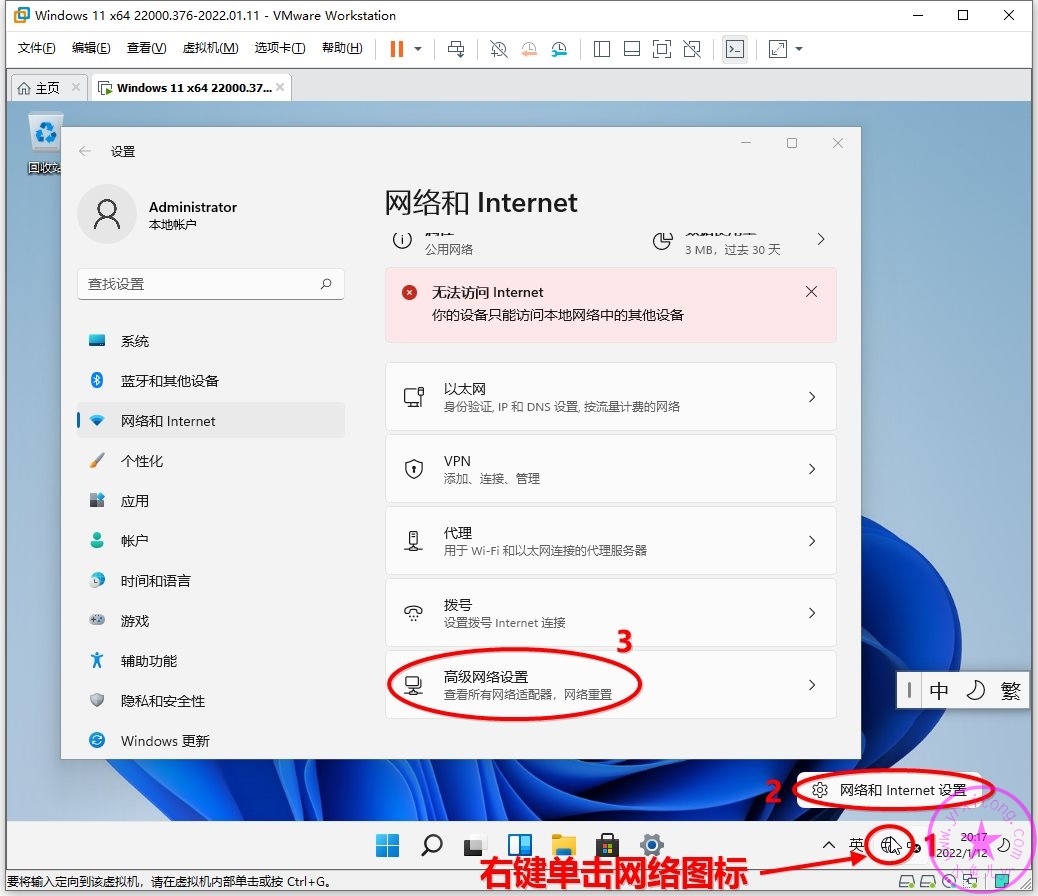Dismiss the 无法访问 Internet warning banner
The image size is (1038, 896).
812,291
